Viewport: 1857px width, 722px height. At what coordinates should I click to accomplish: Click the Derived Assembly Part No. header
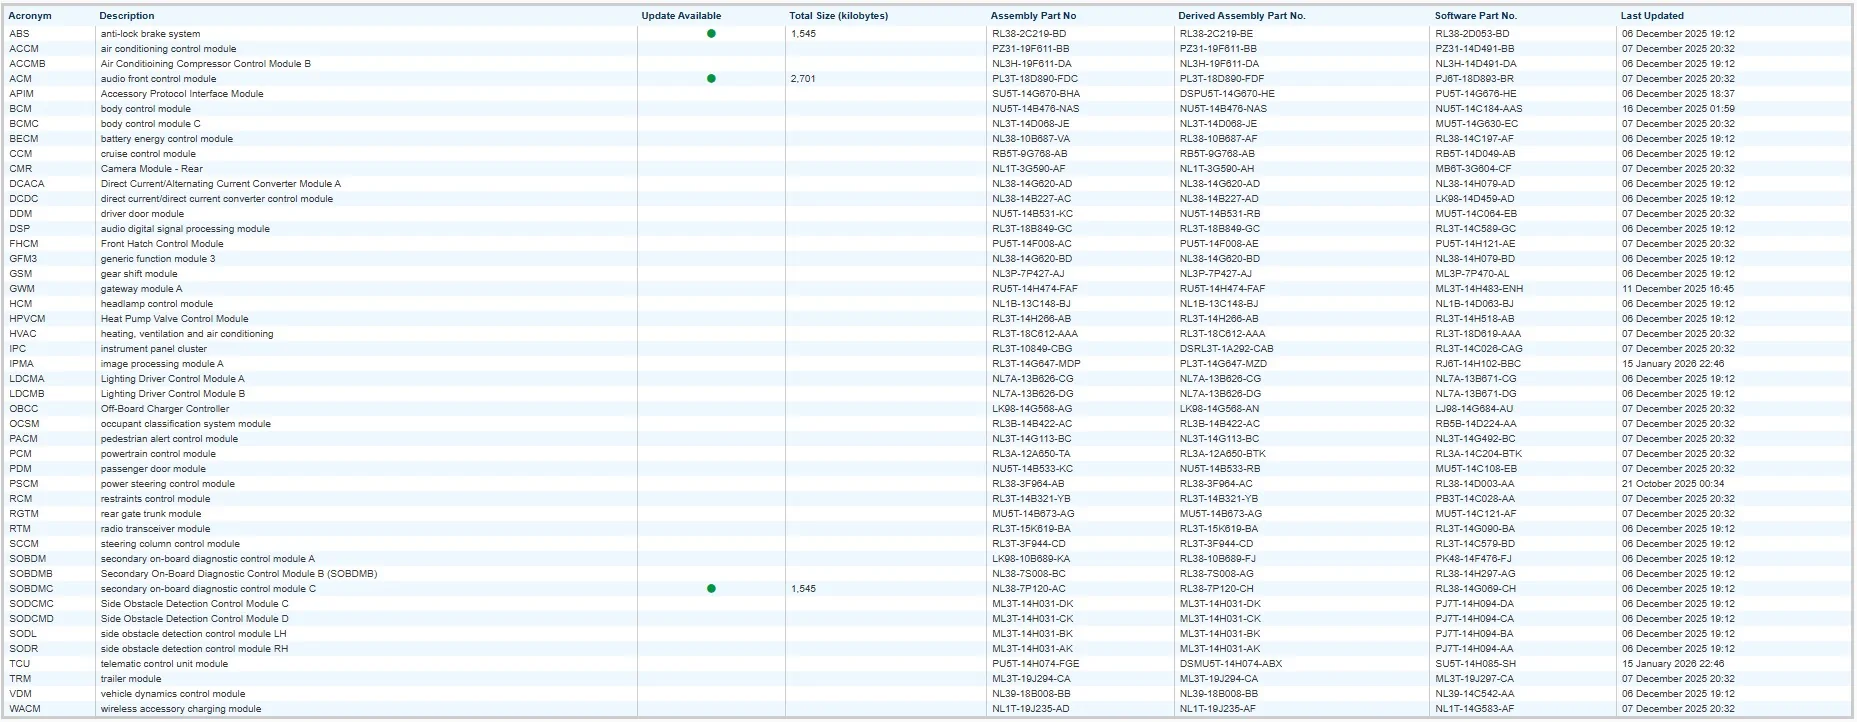click(1241, 16)
